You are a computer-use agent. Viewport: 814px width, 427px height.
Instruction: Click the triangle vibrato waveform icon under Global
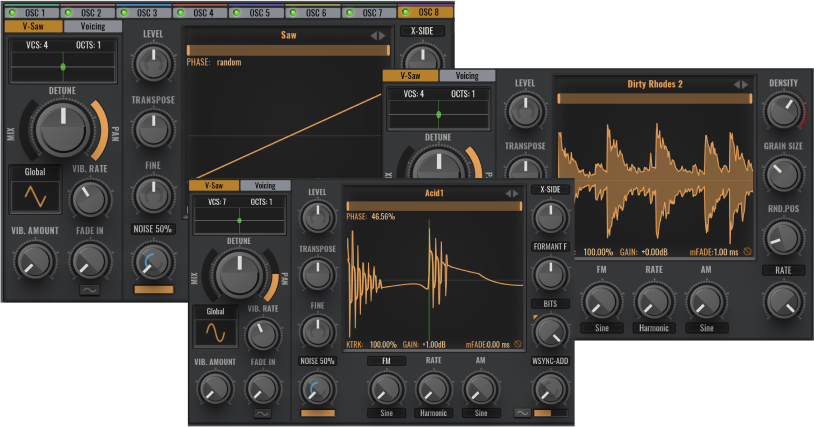[35, 196]
